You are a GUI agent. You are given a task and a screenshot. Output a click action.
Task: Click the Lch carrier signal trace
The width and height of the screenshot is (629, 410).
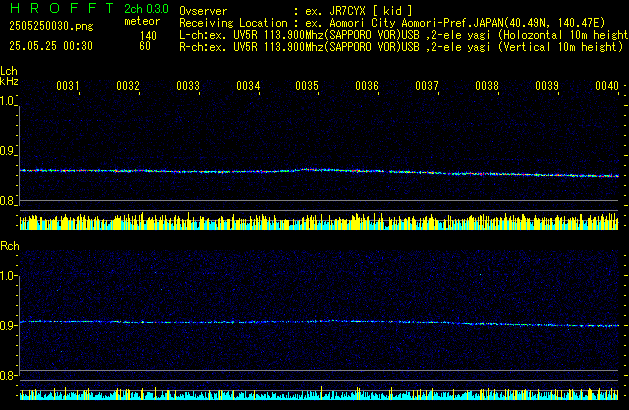(x=319, y=172)
